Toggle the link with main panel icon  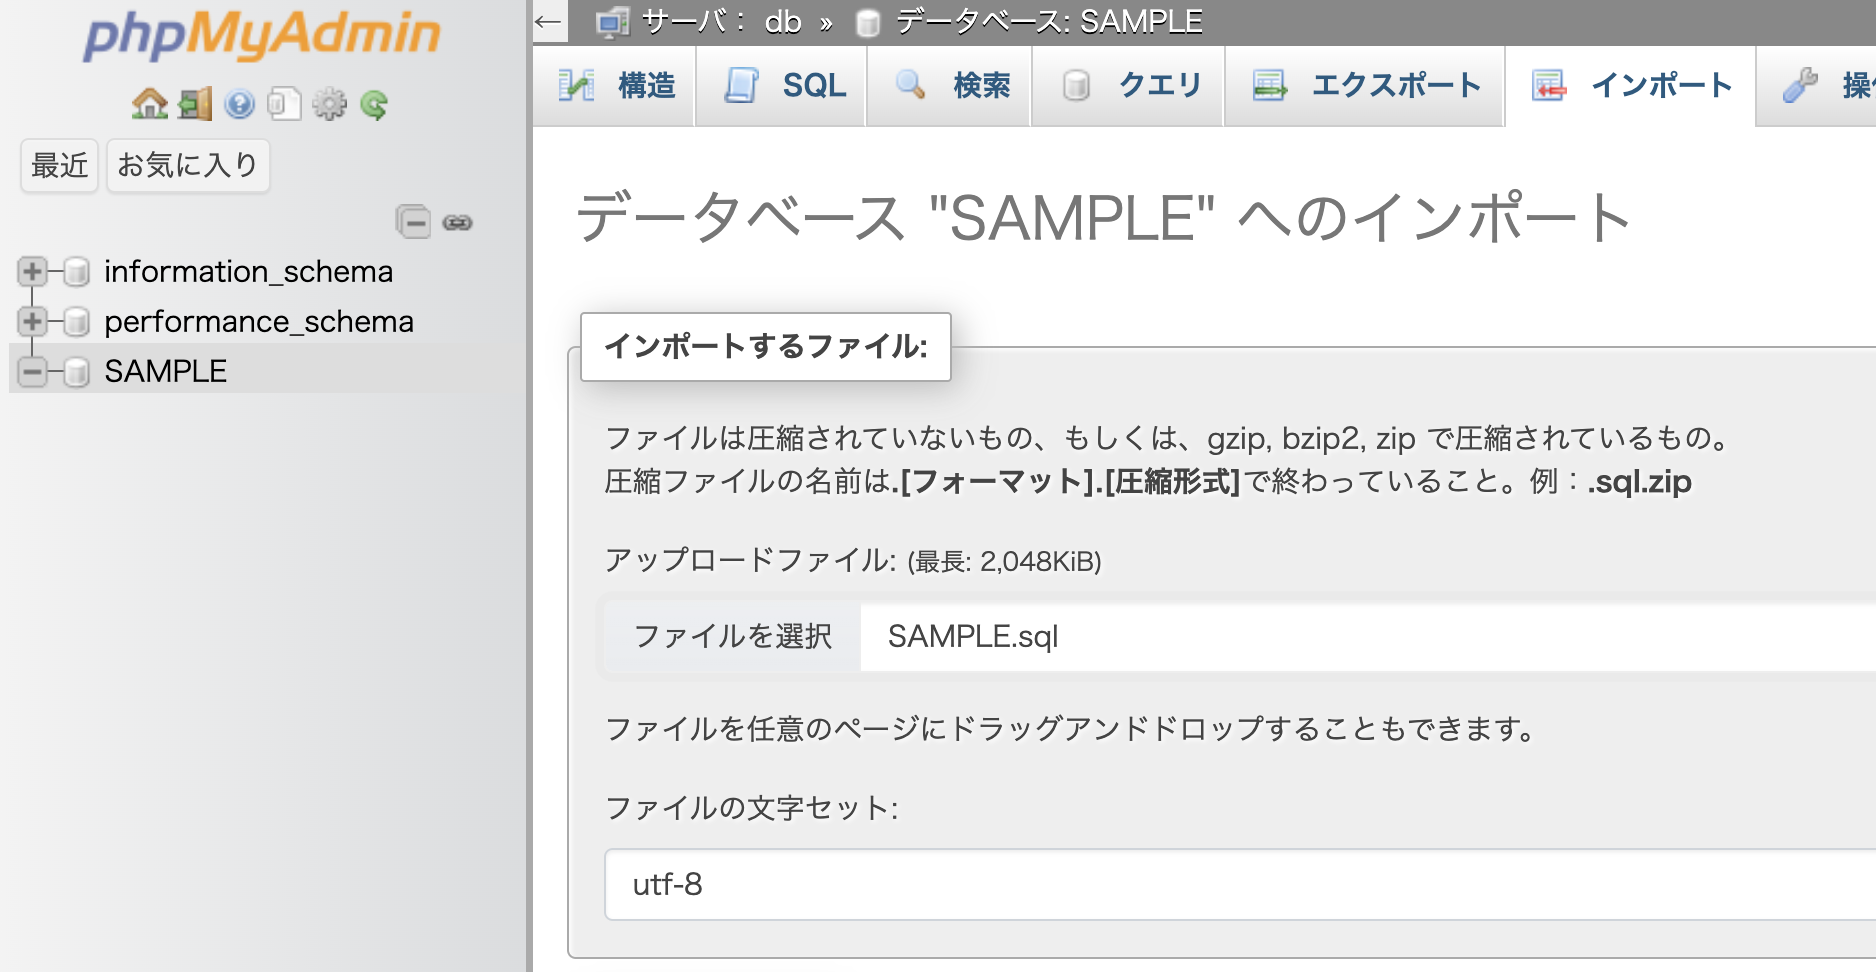click(x=458, y=222)
